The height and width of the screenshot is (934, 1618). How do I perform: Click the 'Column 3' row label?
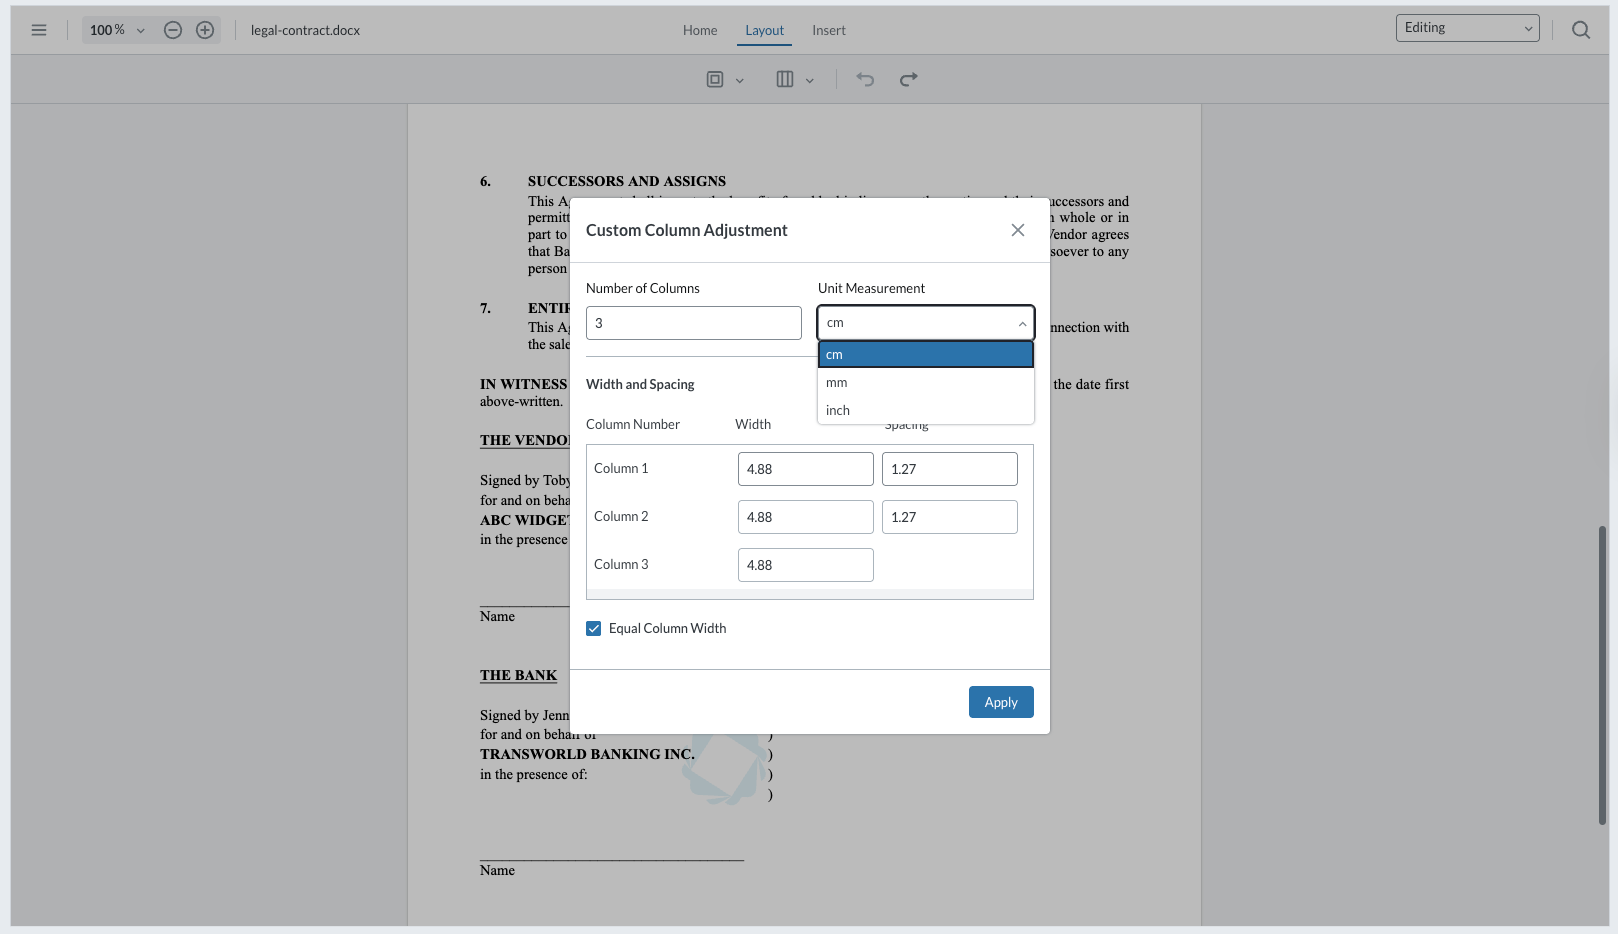621,564
